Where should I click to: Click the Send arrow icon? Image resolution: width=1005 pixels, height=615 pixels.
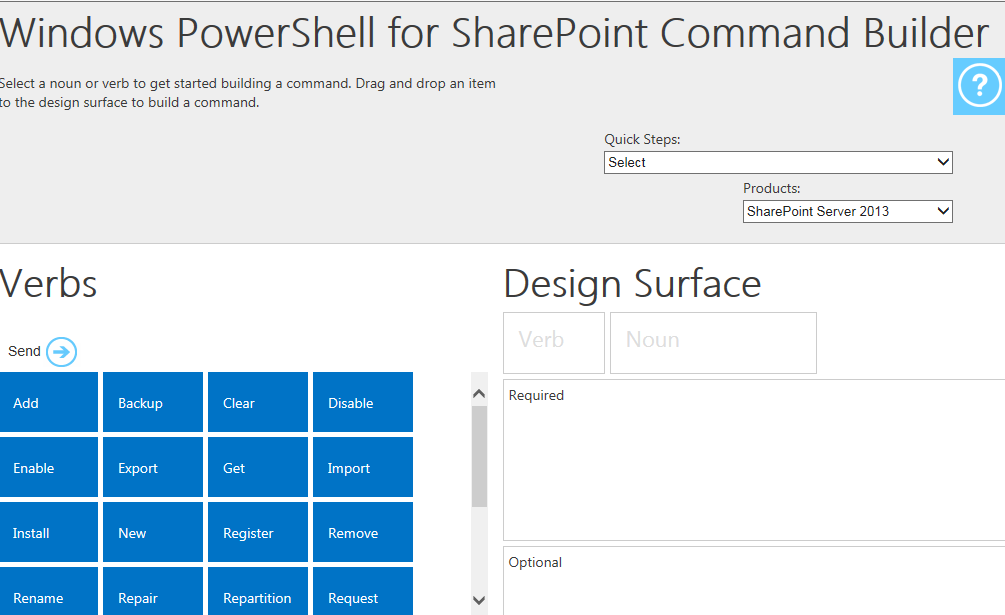point(62,352)
